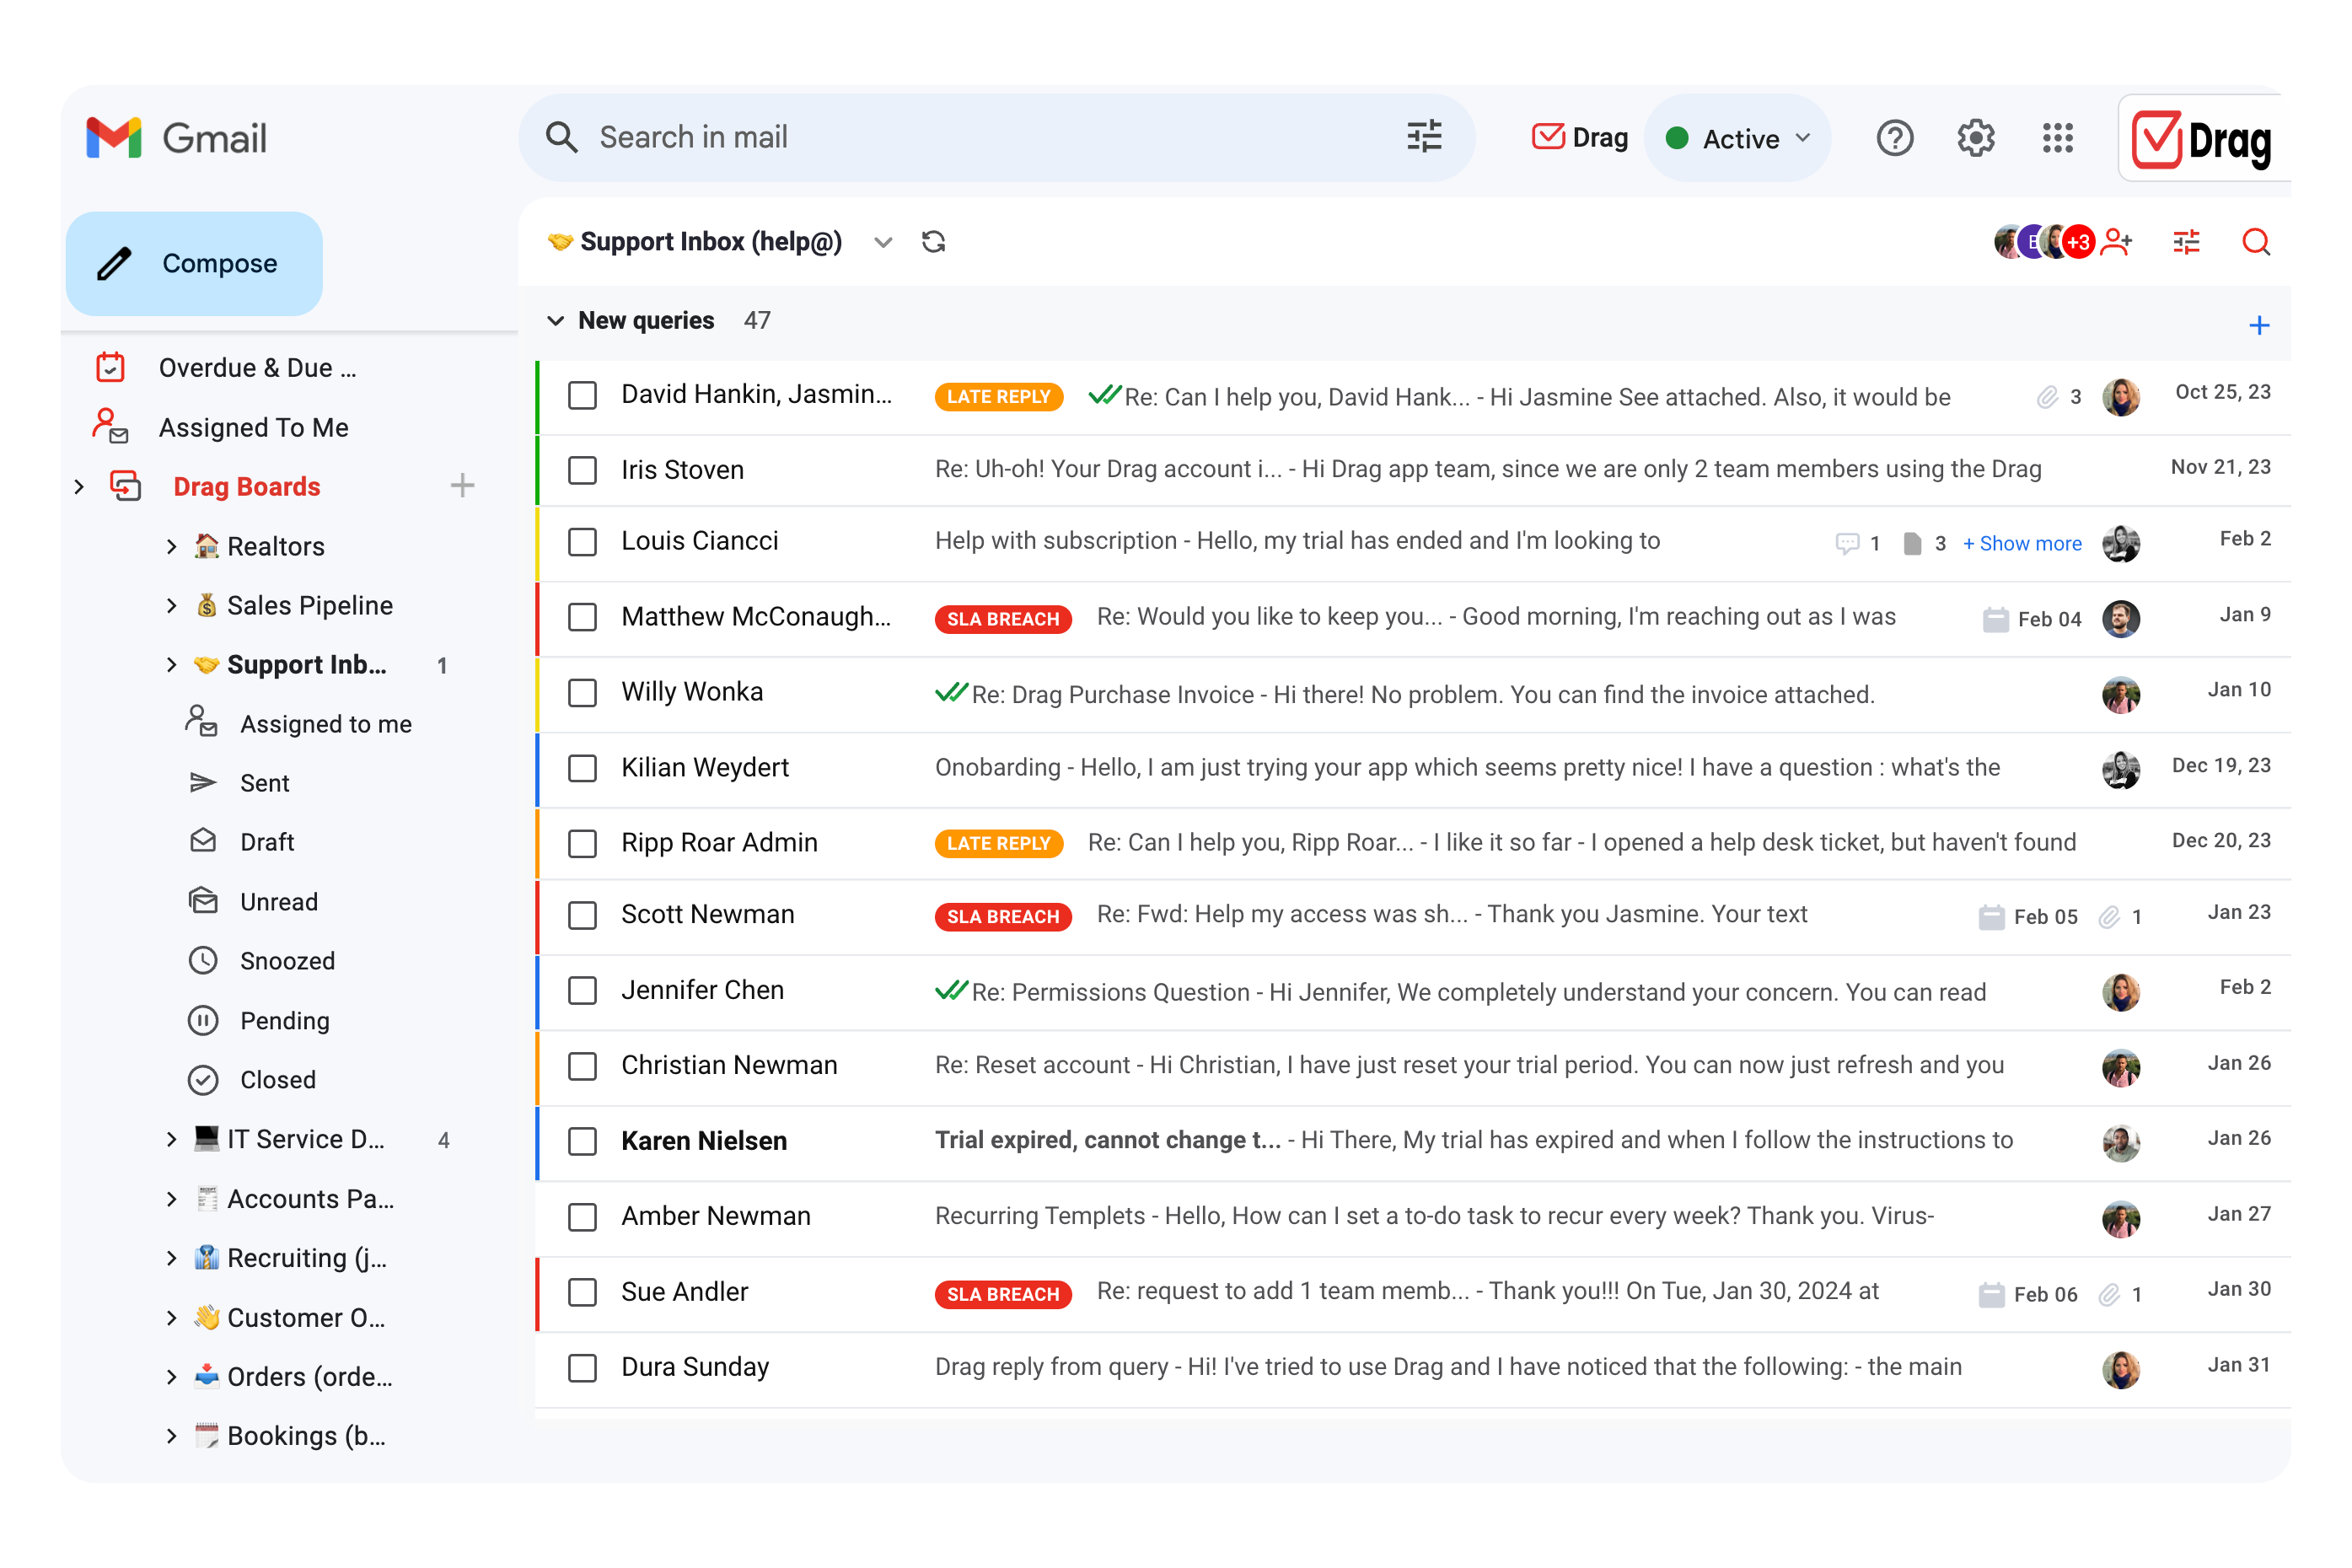This screenshot has width=2352, height=1568.
Task: Open the board filter settings icon
Action: coord(2186,242)
